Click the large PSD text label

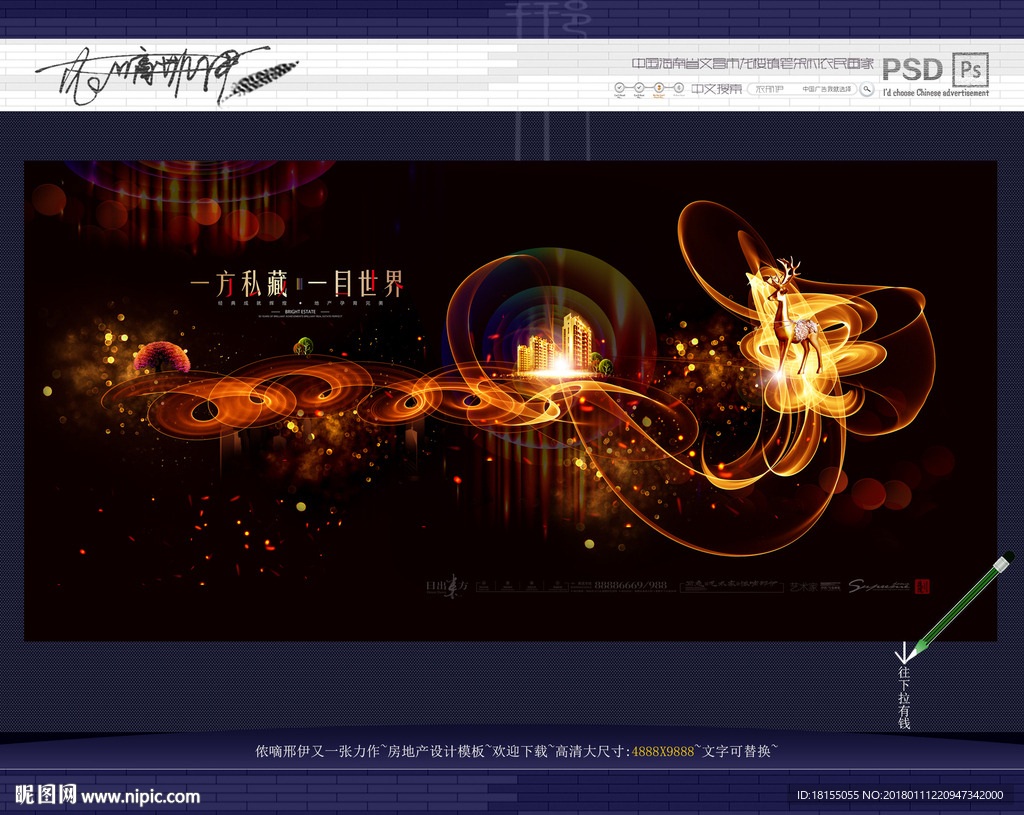tap(912, 69)
